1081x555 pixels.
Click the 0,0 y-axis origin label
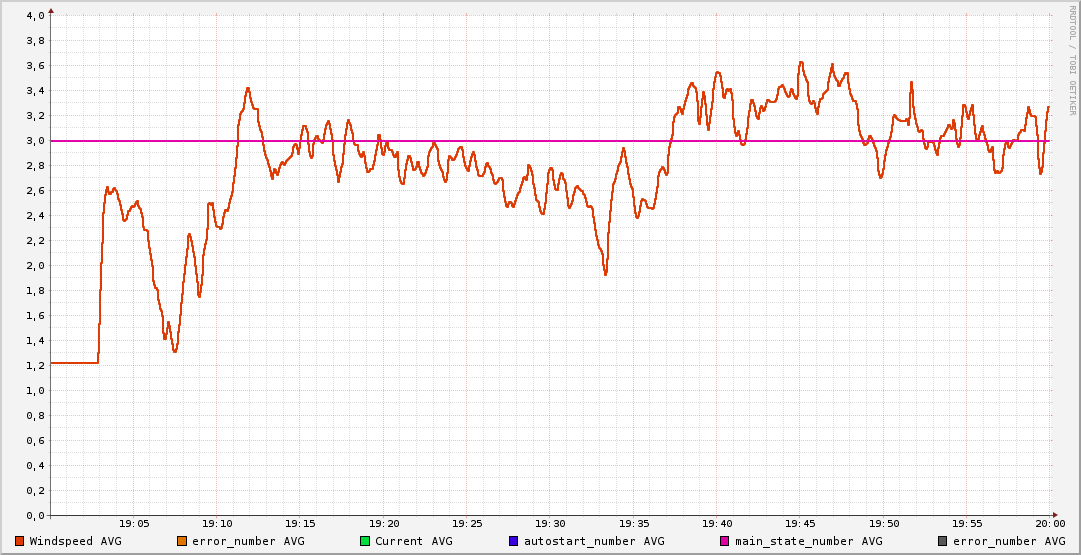tap(35, 516)
